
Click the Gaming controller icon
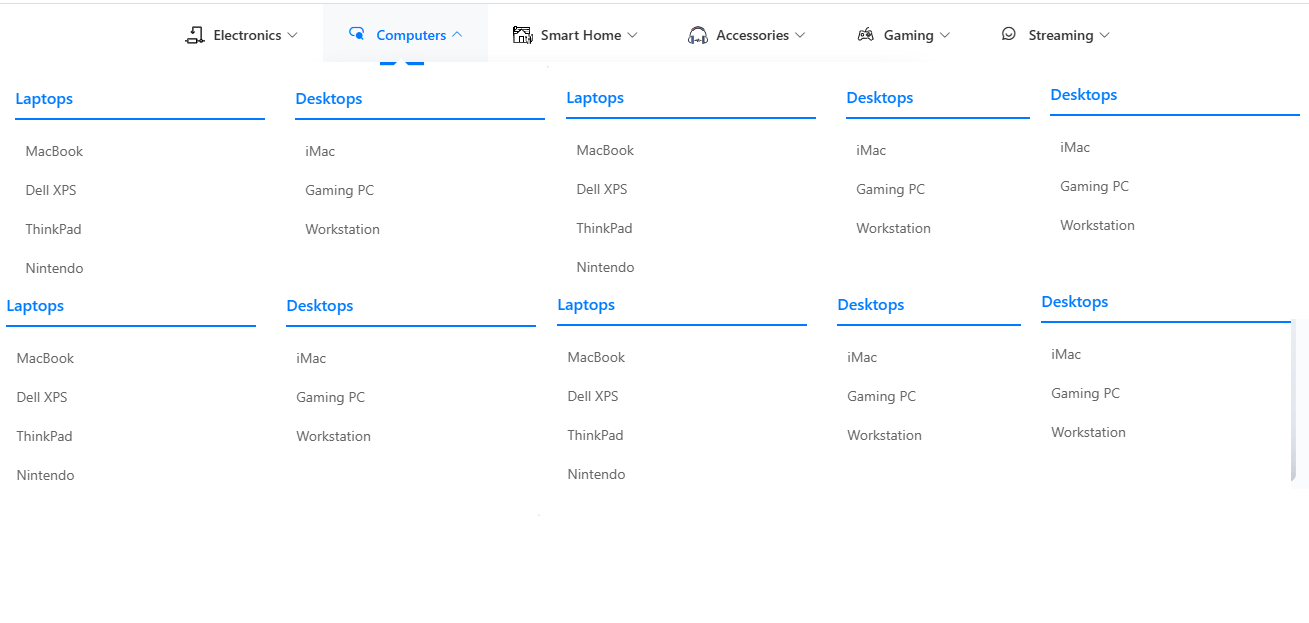pyautogui.click(x=866, y=35)
